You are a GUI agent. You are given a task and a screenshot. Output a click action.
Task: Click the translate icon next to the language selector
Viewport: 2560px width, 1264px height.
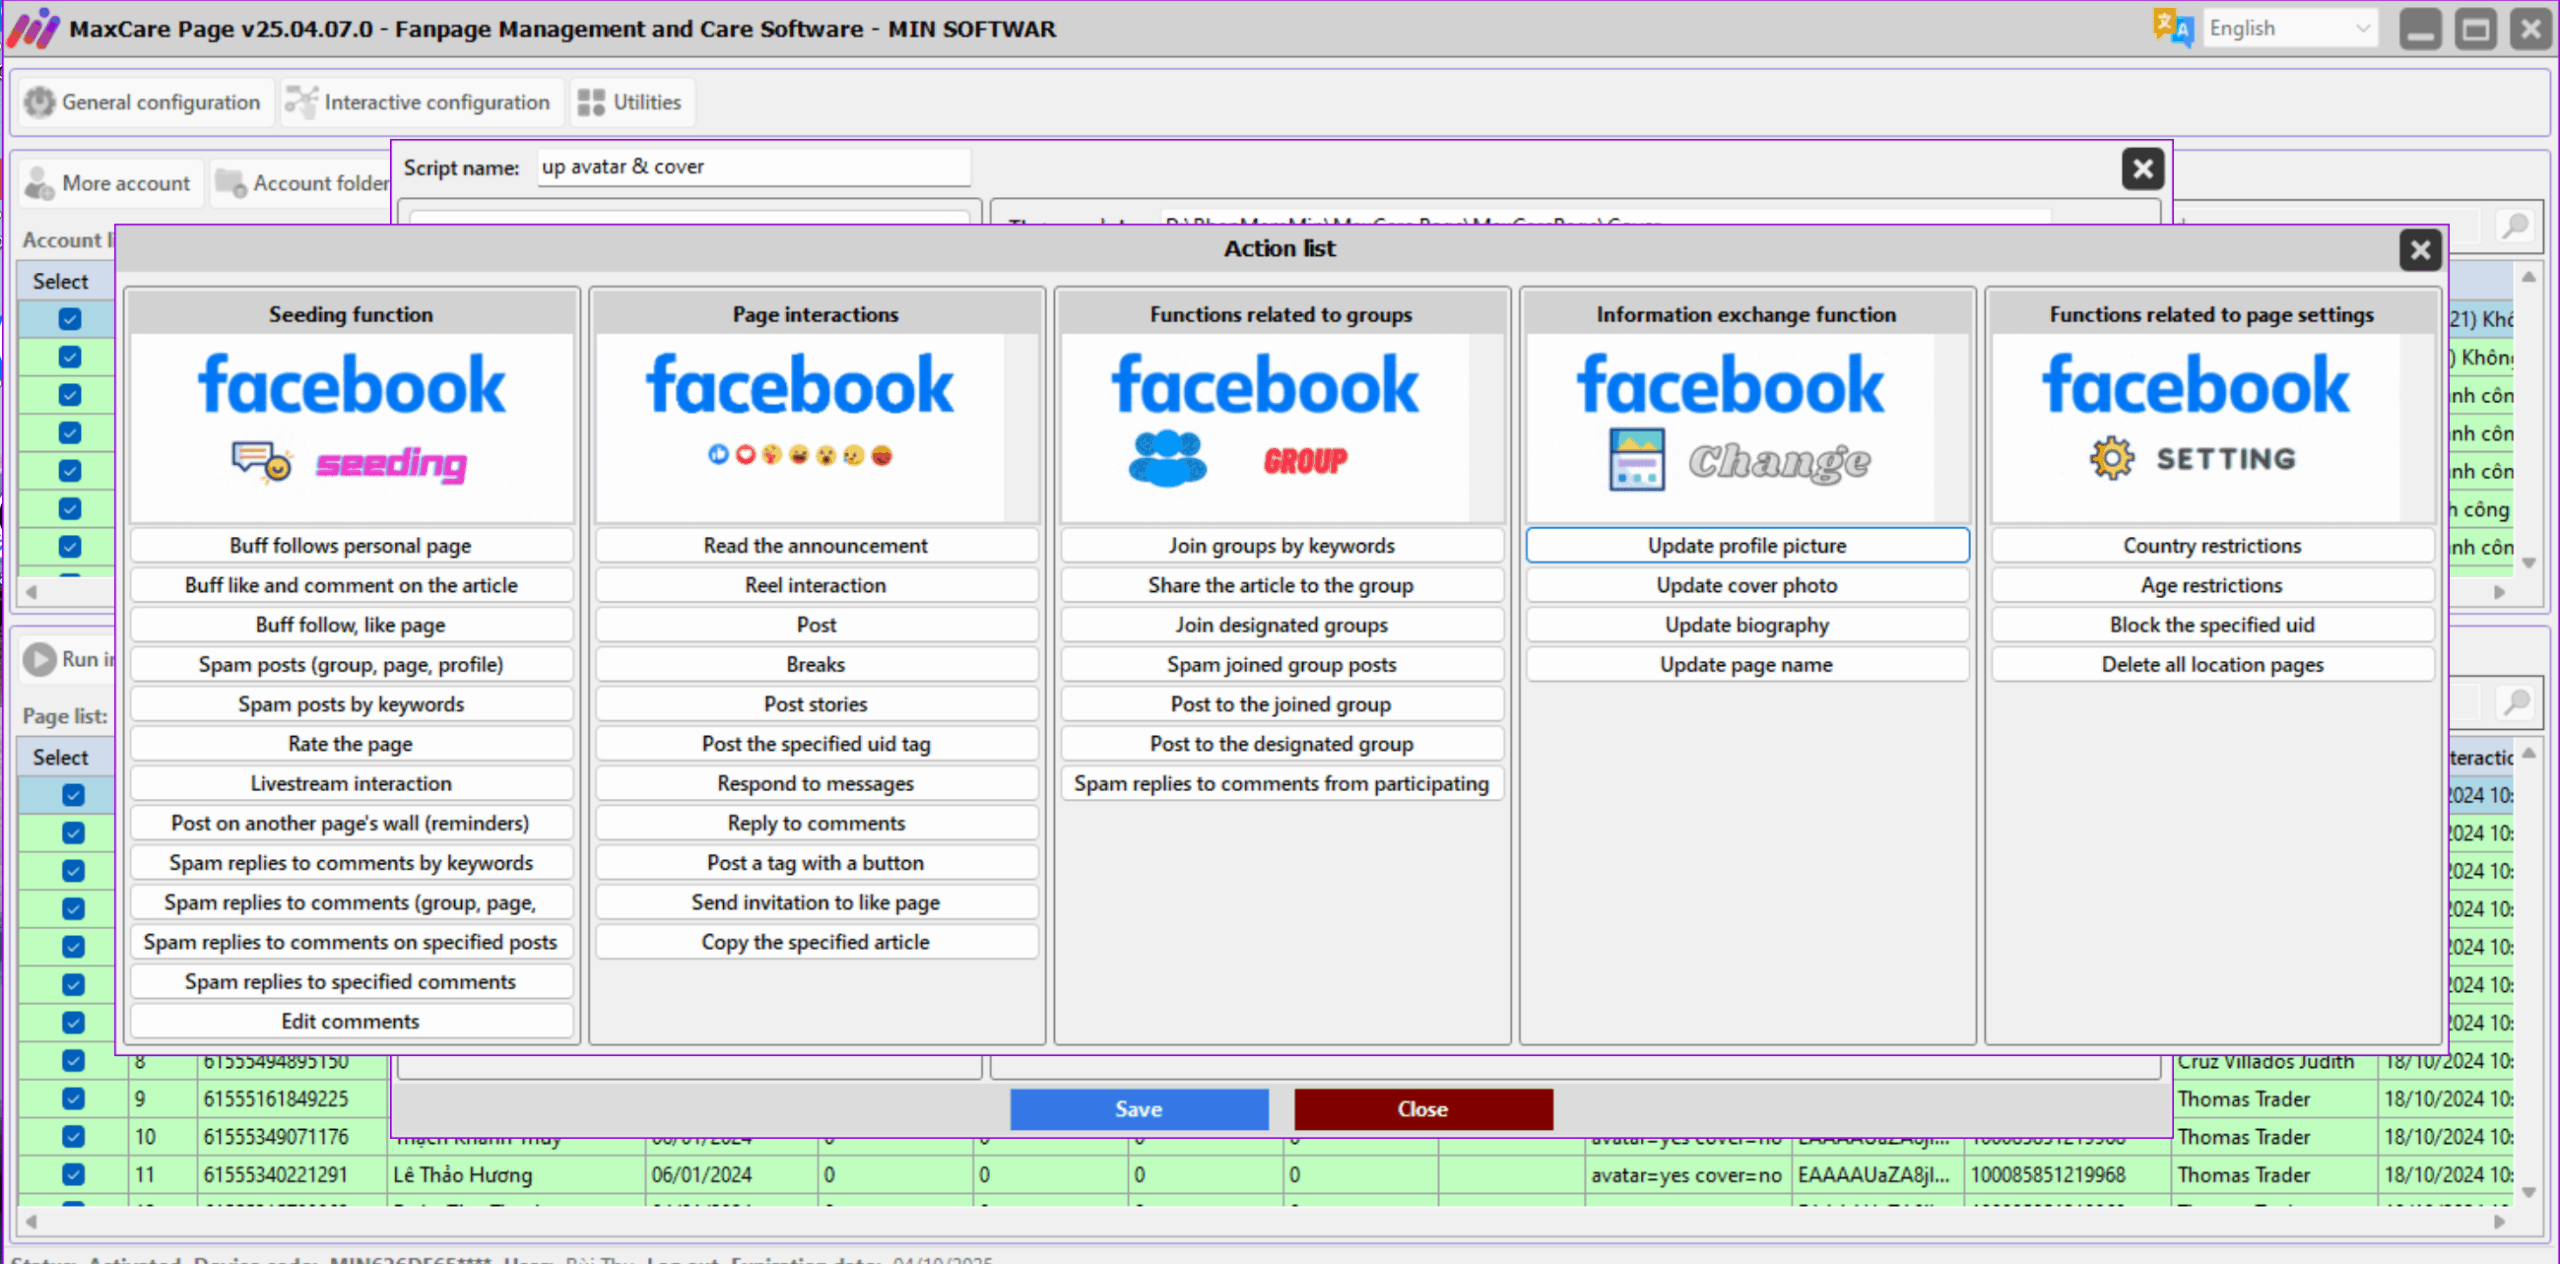2171,27
